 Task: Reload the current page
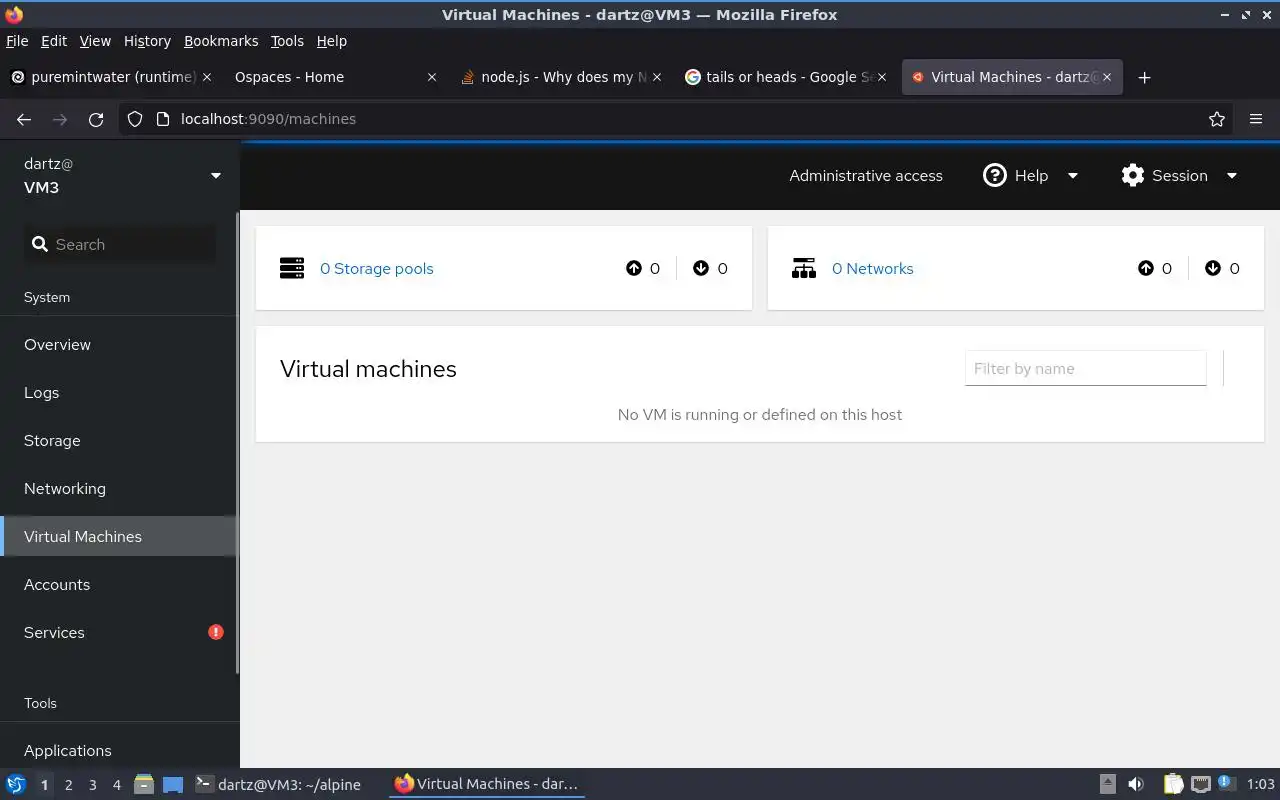coord(96,119)
